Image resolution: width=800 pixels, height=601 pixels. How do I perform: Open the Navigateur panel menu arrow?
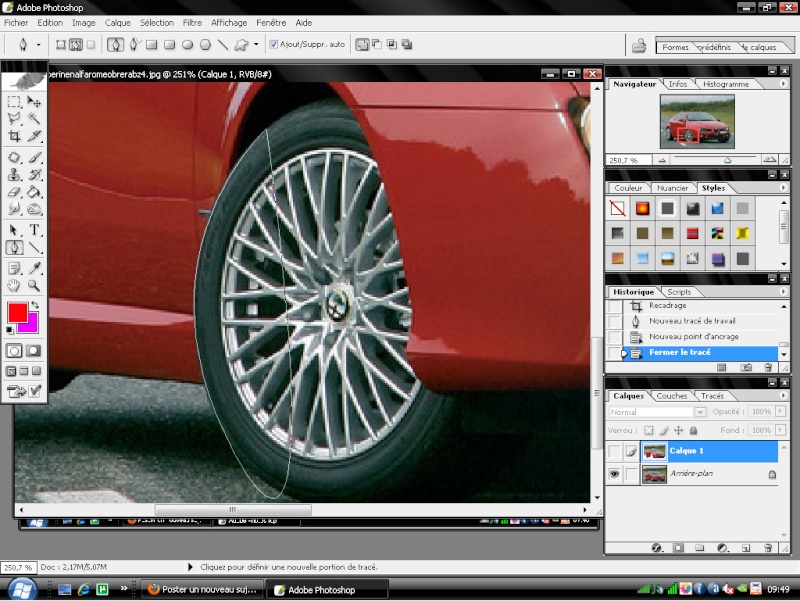pyautogui.click(x=783, y=84)
